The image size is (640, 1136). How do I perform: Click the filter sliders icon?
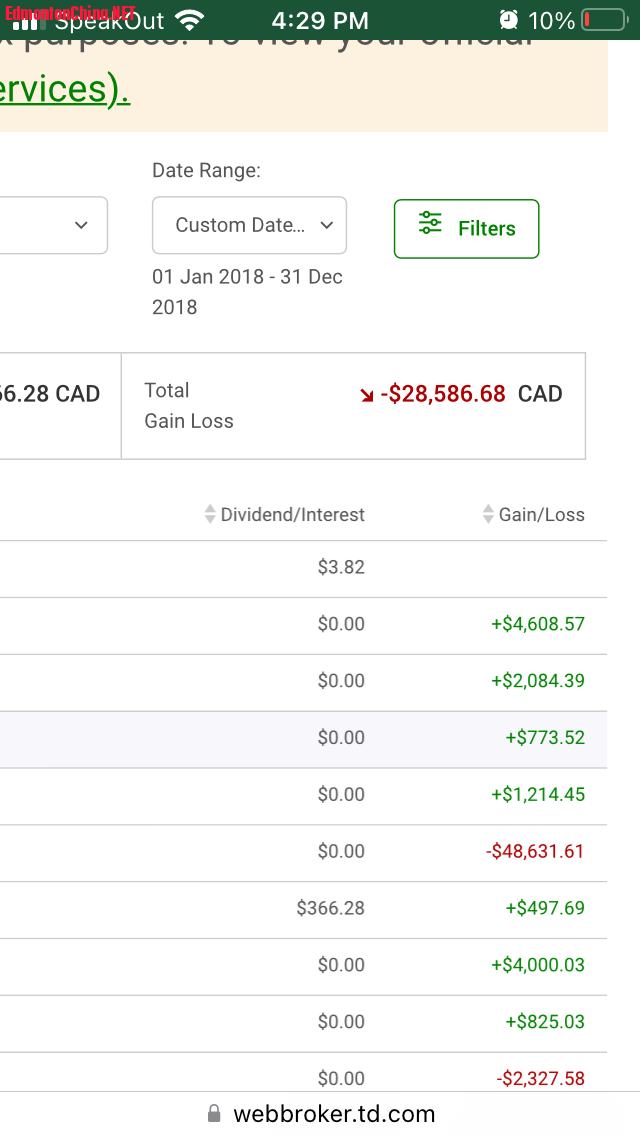pos(431,223)
